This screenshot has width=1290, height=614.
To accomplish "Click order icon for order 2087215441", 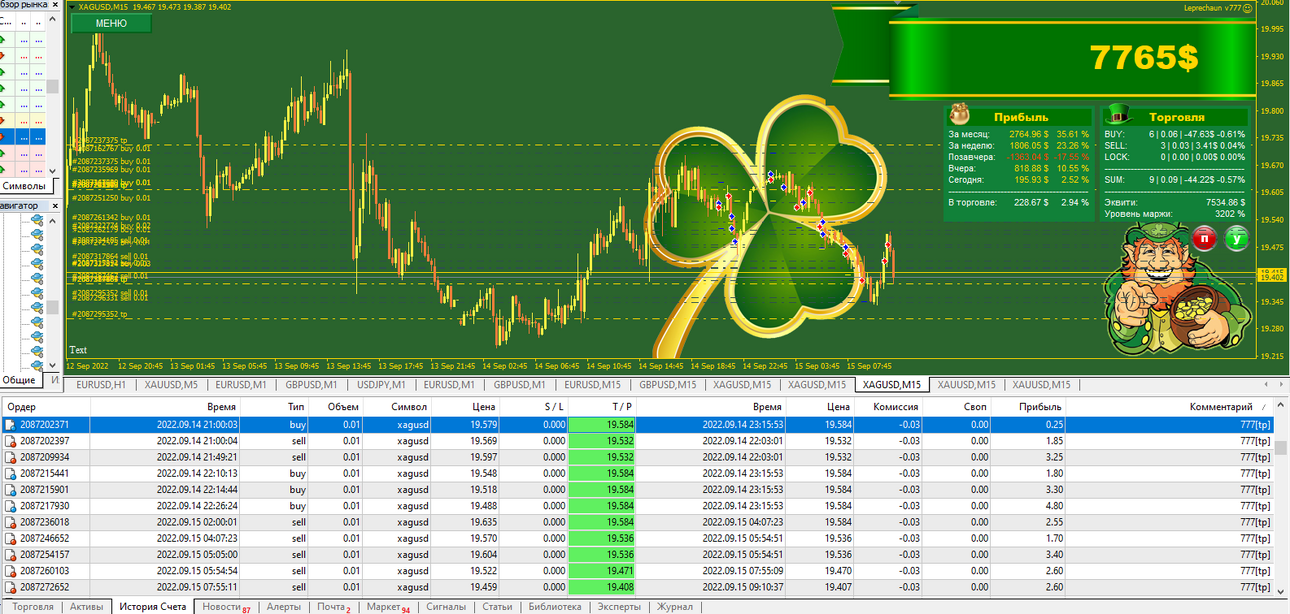I will point(11,473).
